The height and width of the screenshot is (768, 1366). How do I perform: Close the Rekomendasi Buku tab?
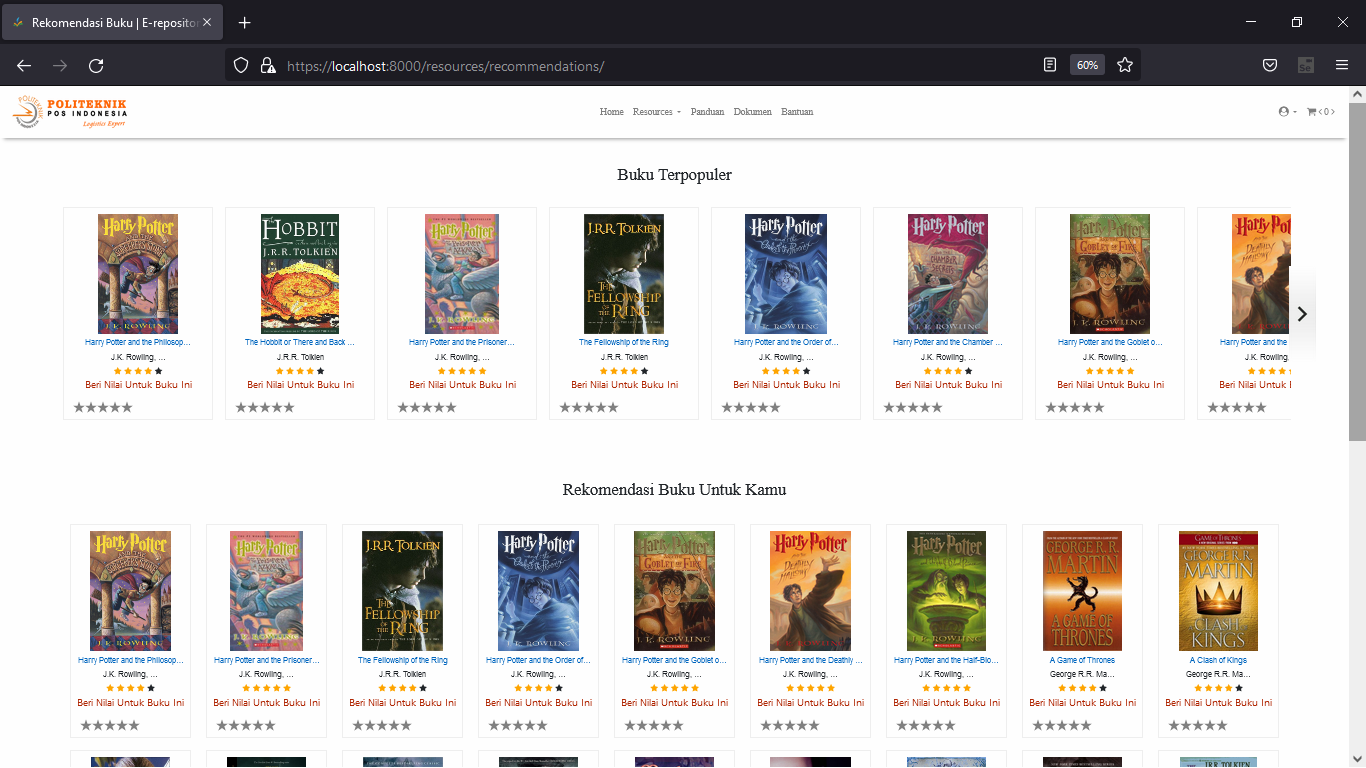click(x=207, y=22)
